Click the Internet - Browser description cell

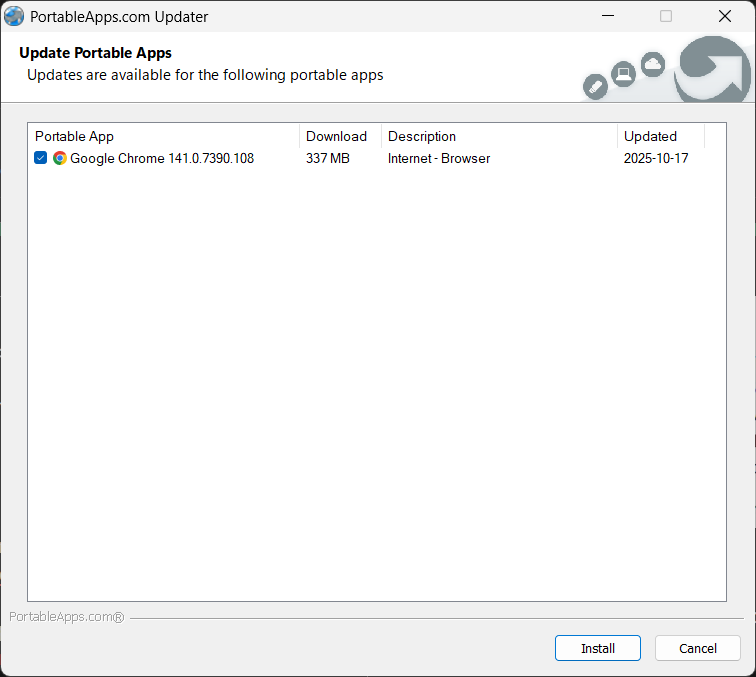[439, 158]
